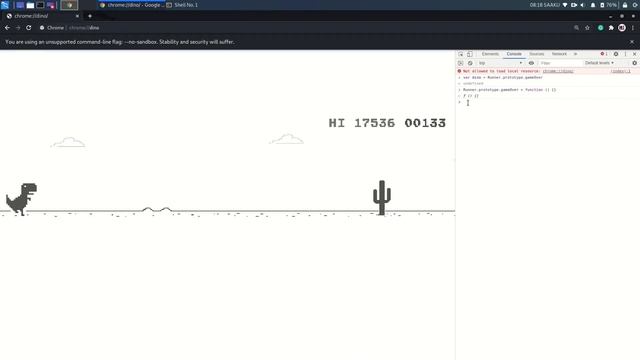Click the Chrome site info icon in address bar
Screen dimensions: 640x360
[x=42, y=28]
